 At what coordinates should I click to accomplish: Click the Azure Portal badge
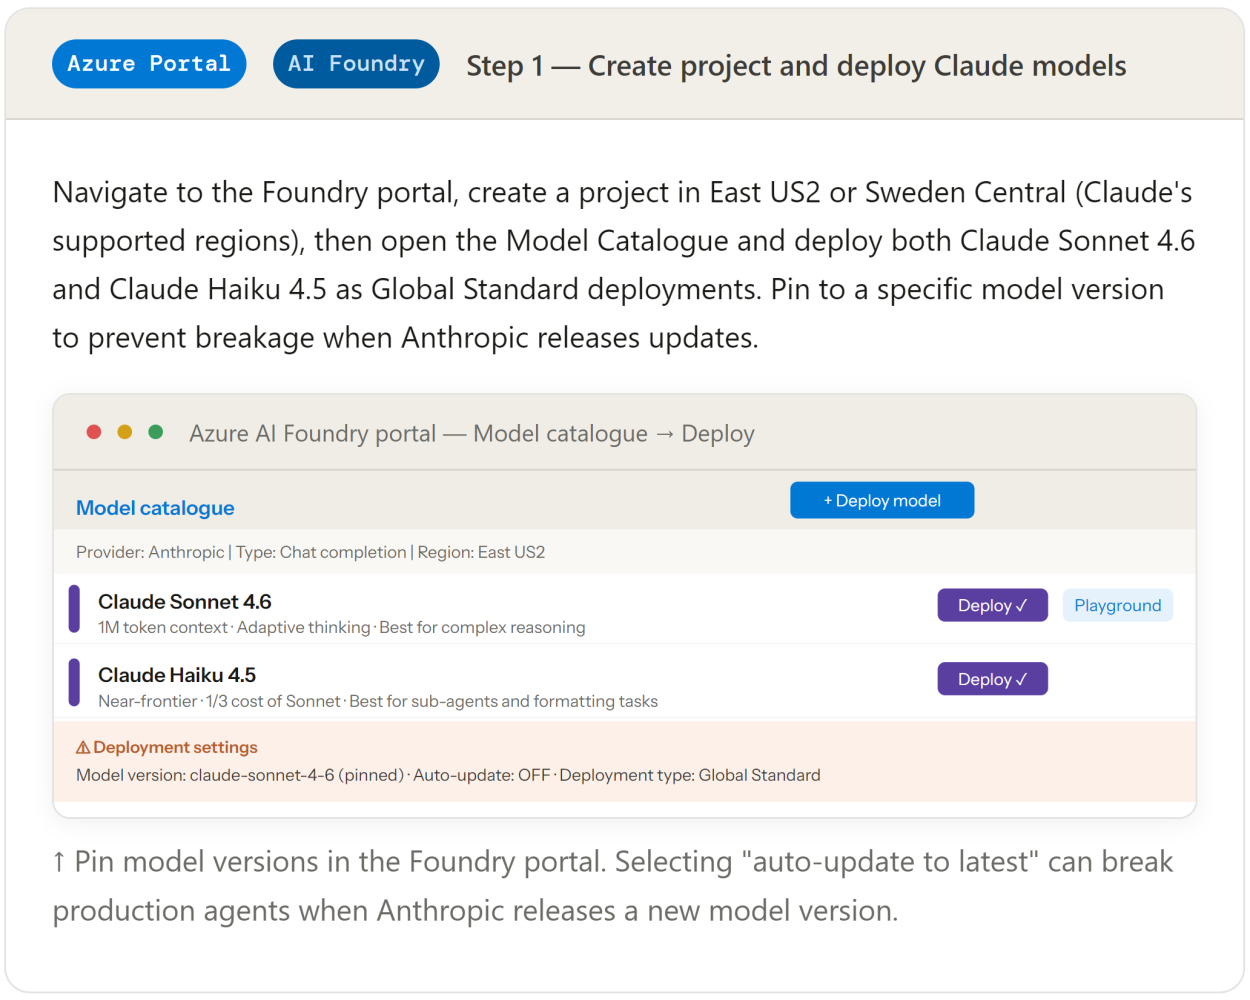tap(149, 64)
